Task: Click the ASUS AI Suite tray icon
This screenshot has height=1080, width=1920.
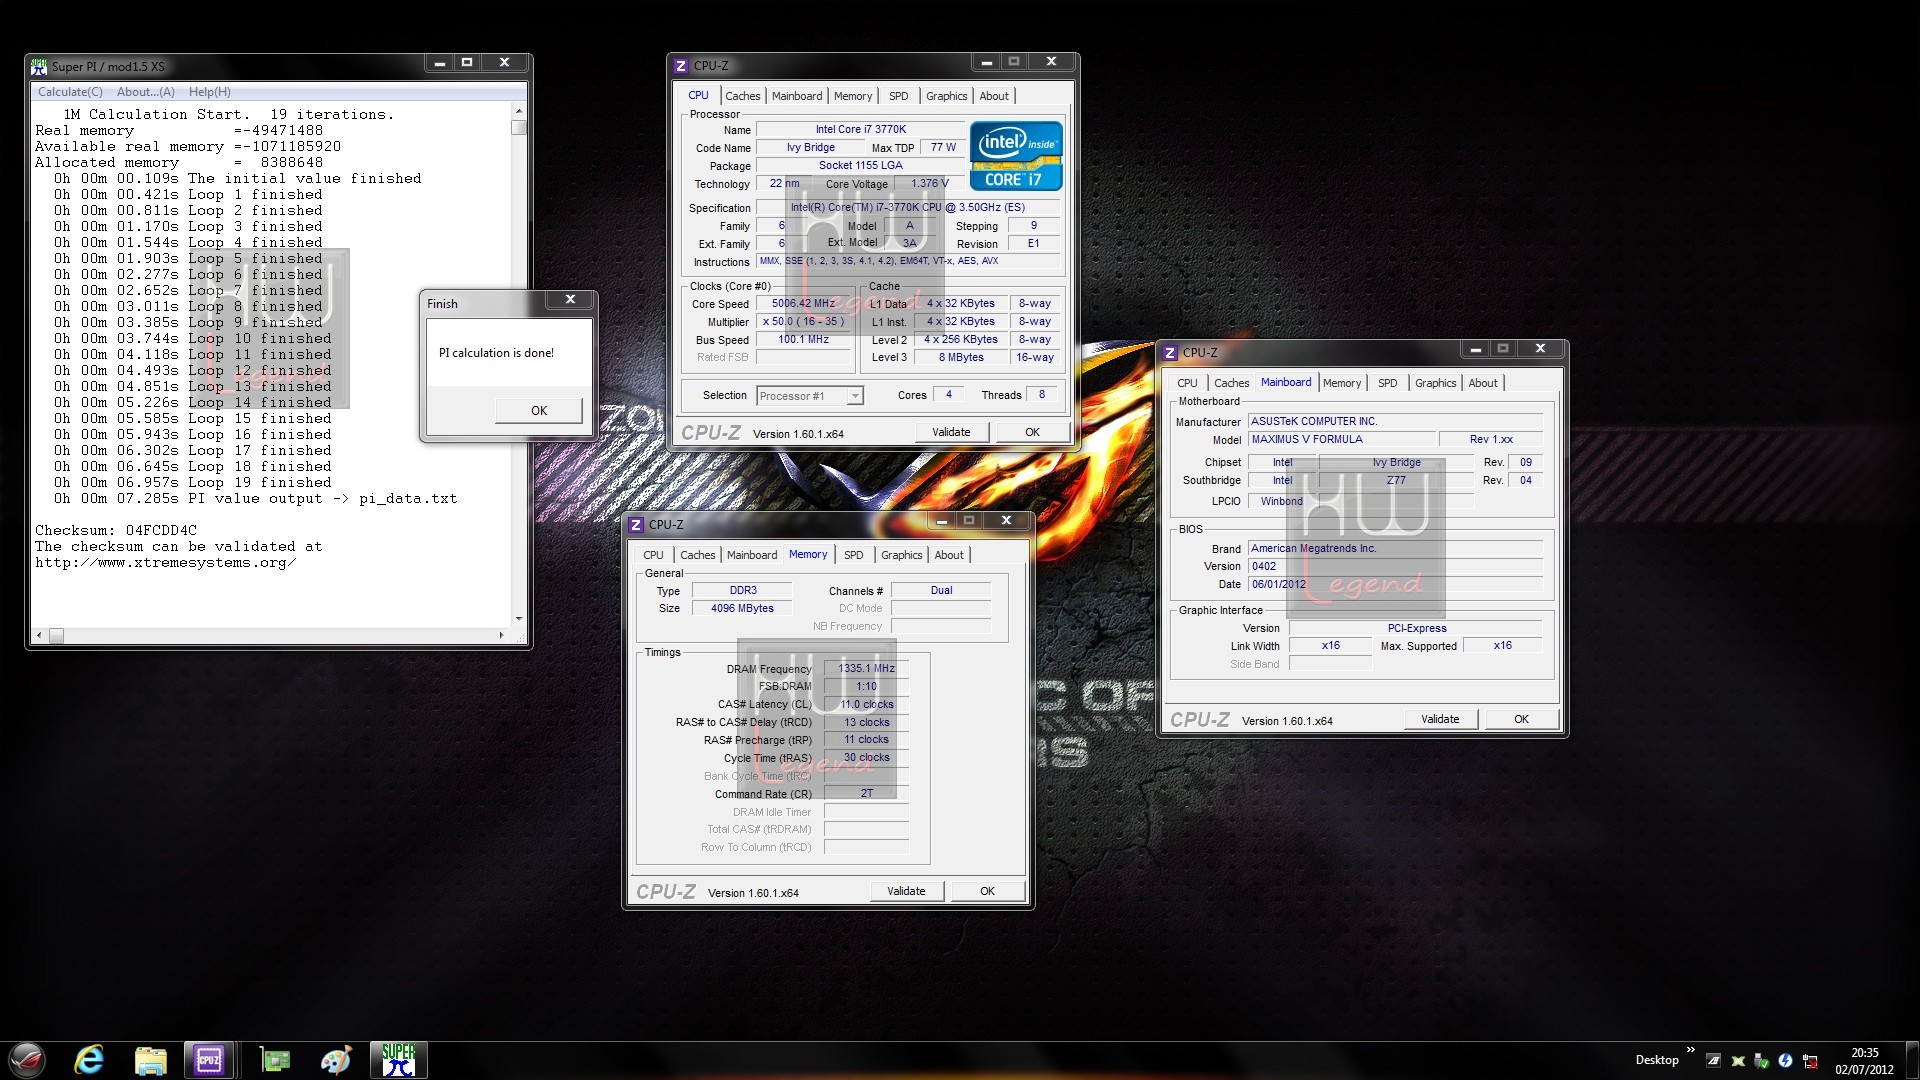Action: click(x=1714, y=1060)
